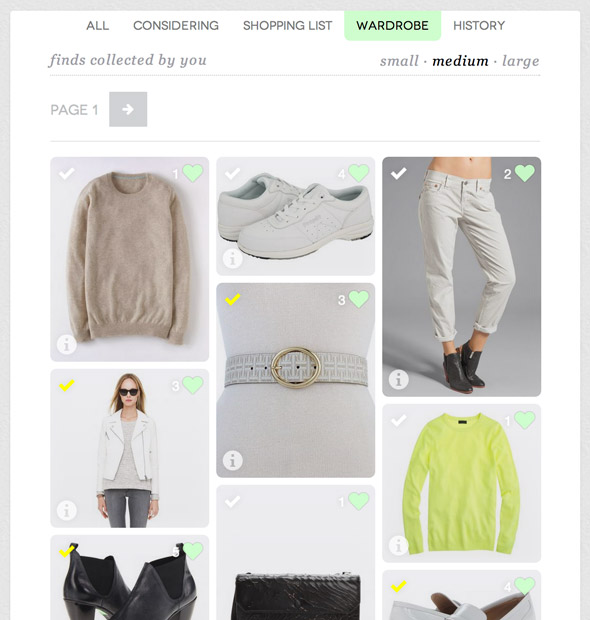Toggle checkmark on beige sweater card

point(66,173)
